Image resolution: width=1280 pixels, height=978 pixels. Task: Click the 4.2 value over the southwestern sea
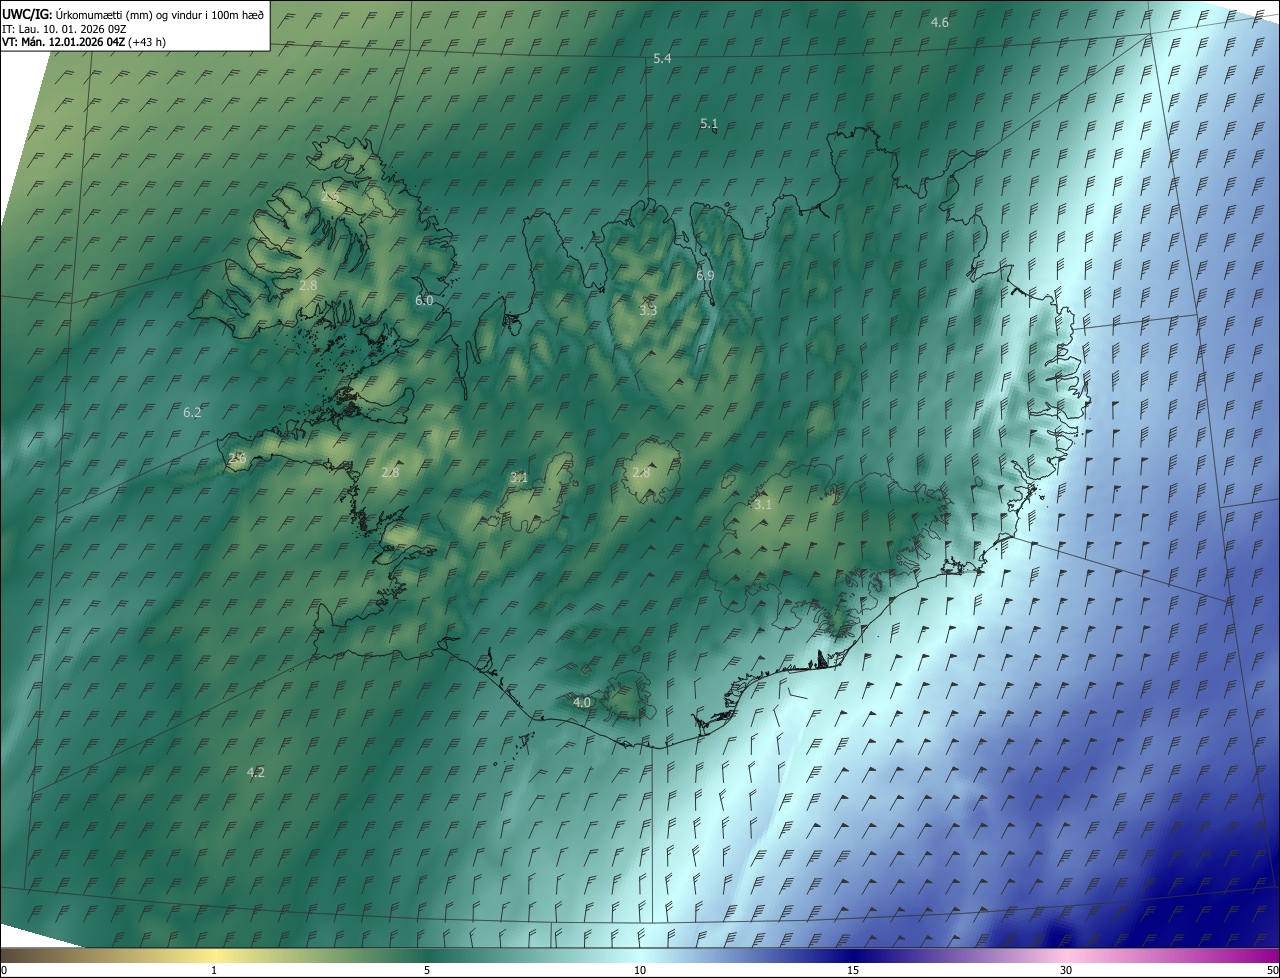pos(255,772)
